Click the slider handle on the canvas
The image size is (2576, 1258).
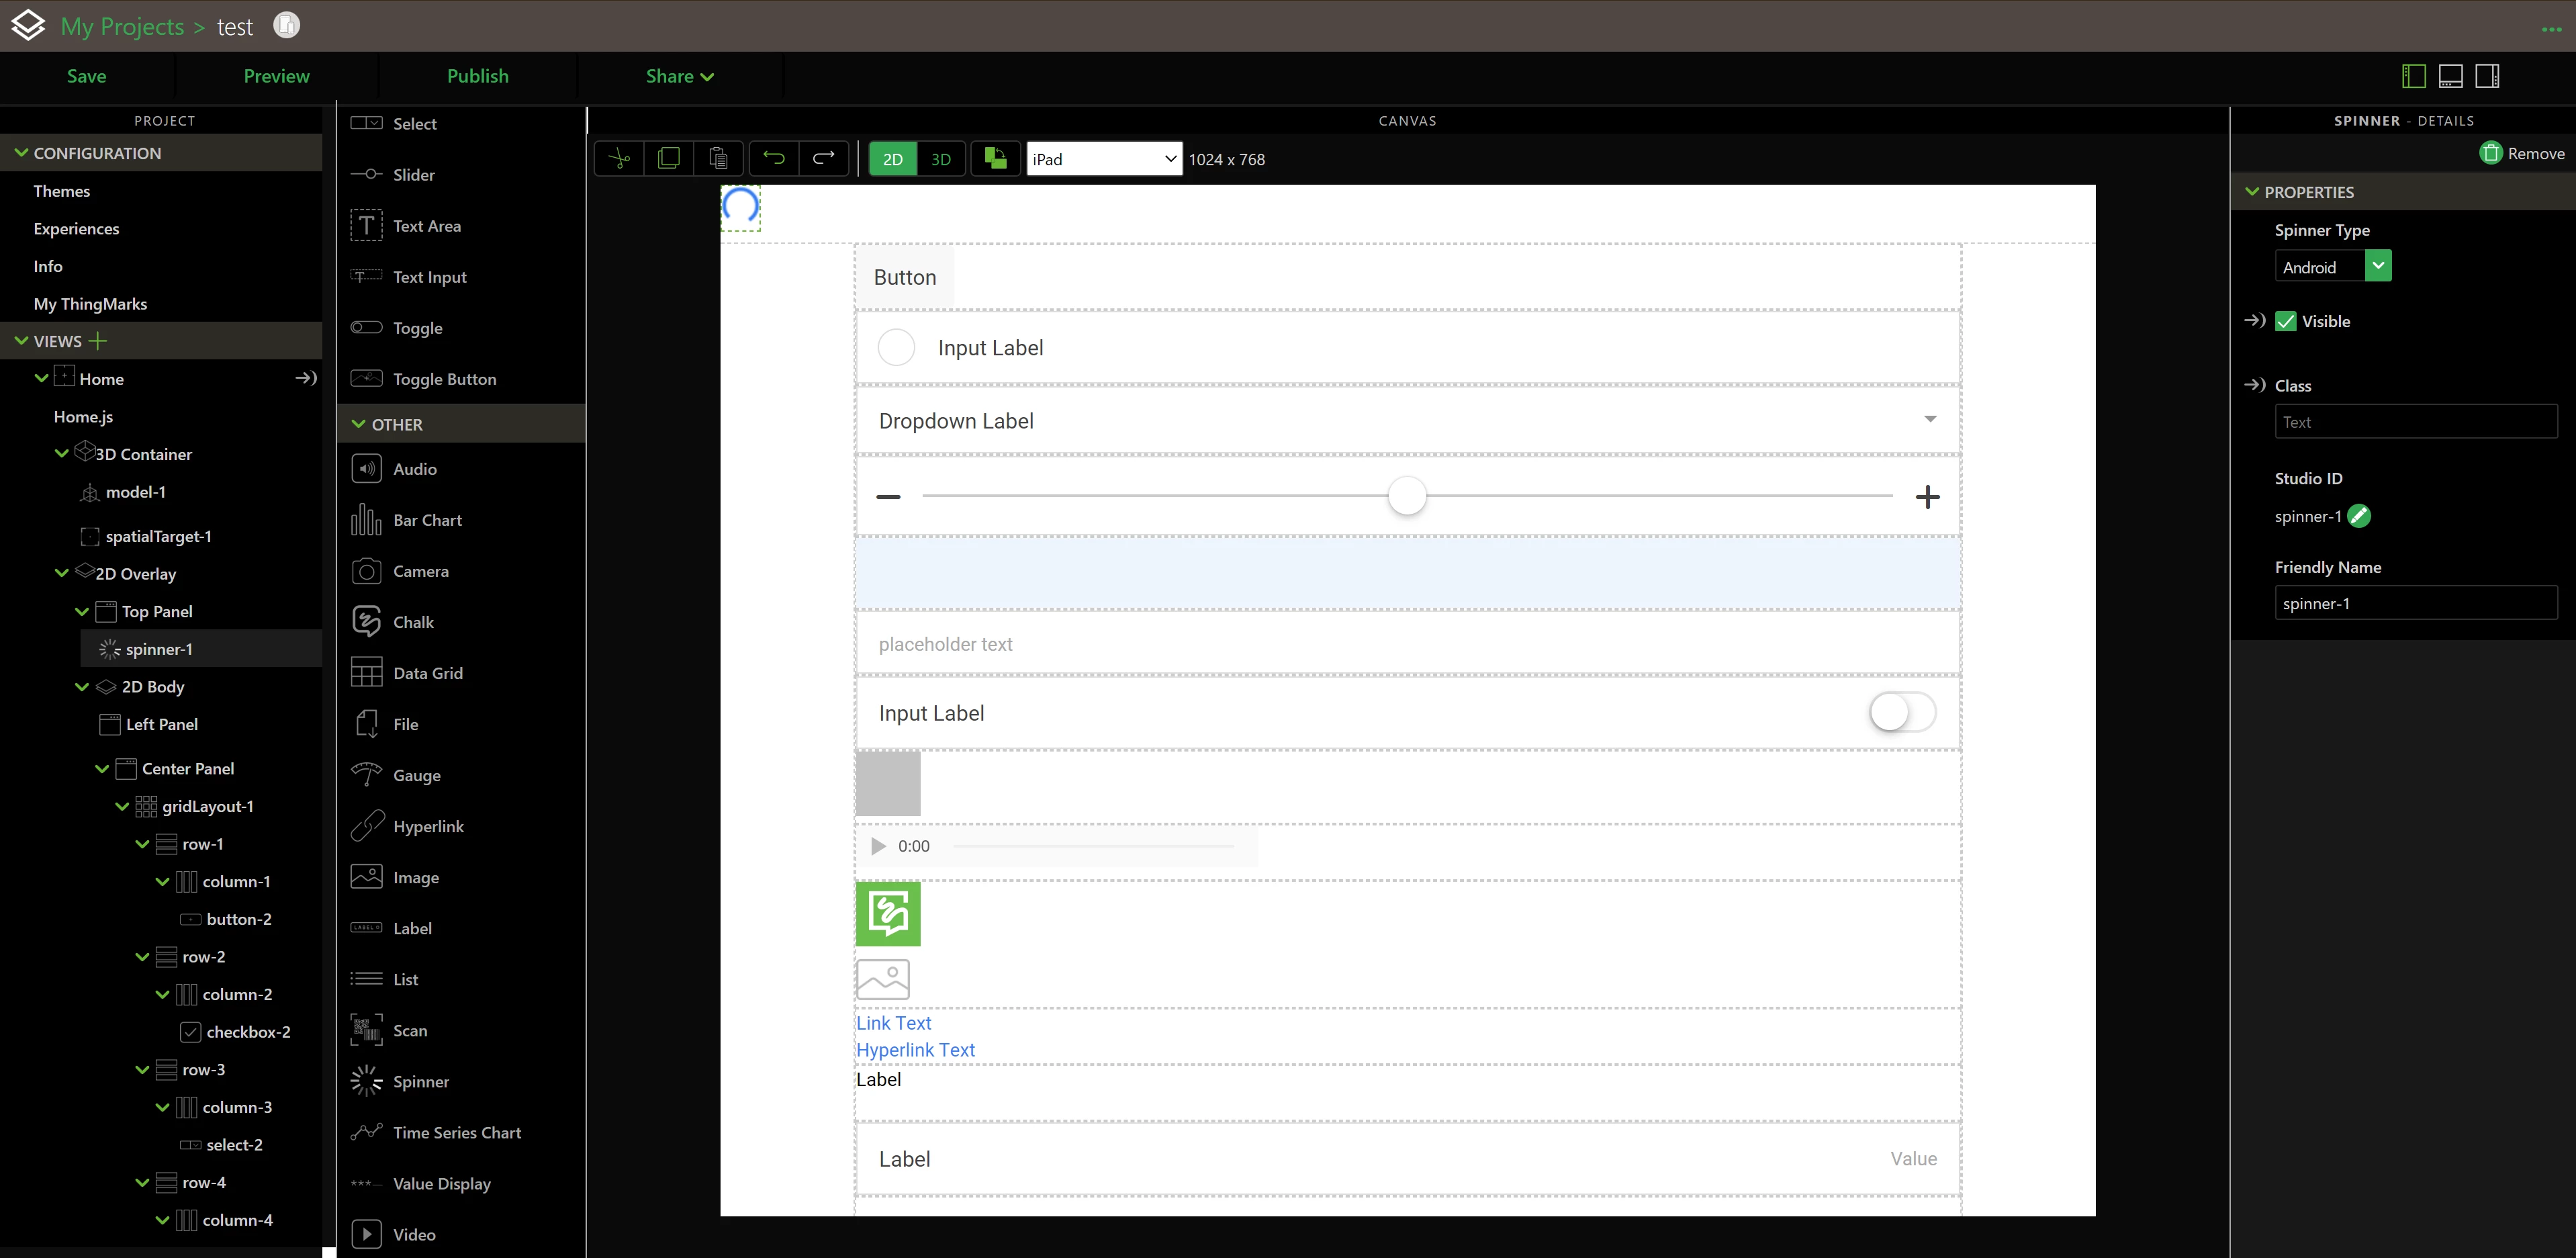(x=1407, y=496)
